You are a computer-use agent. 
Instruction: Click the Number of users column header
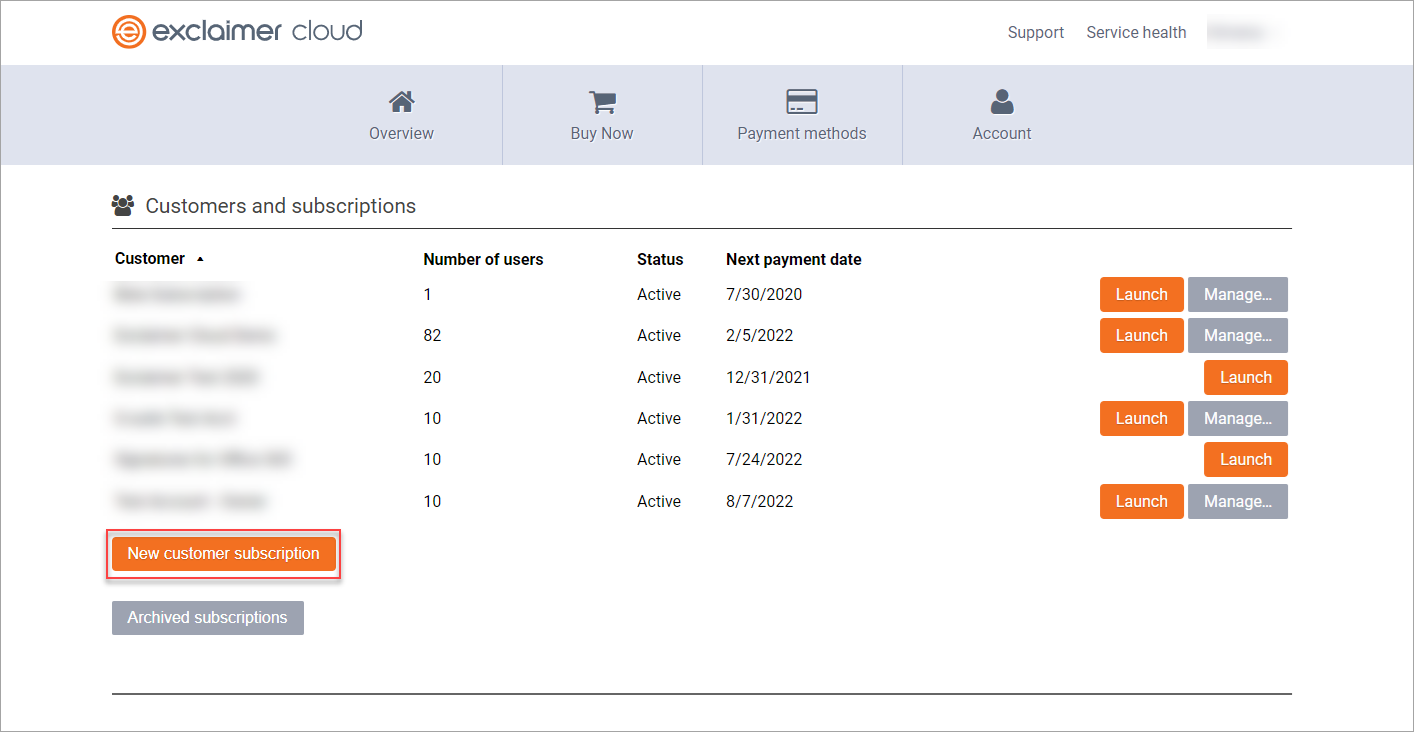click(x=483, y=259)
